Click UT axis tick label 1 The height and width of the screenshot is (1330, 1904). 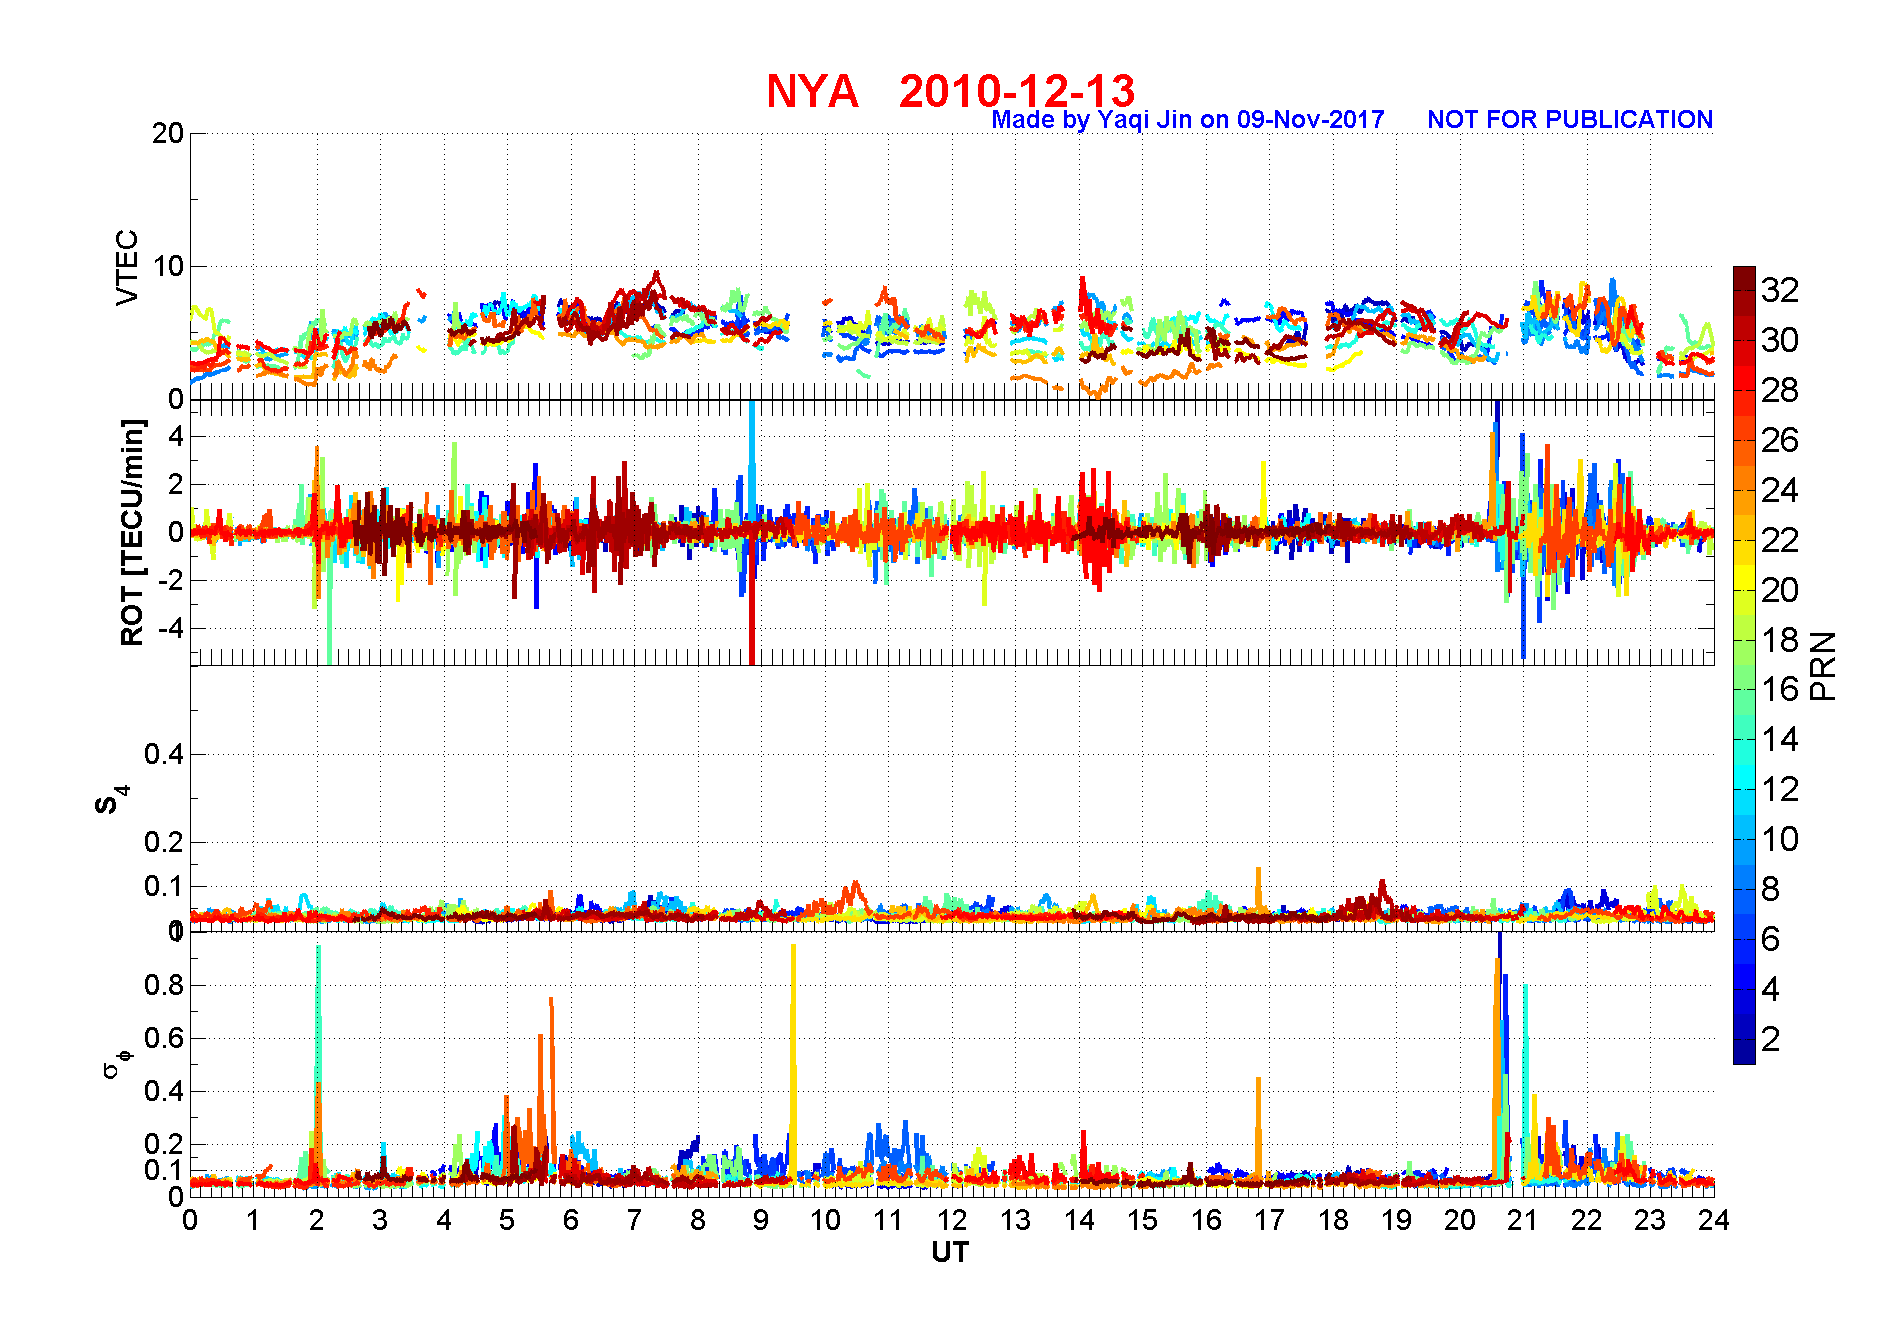click(x=253, y=1220)
